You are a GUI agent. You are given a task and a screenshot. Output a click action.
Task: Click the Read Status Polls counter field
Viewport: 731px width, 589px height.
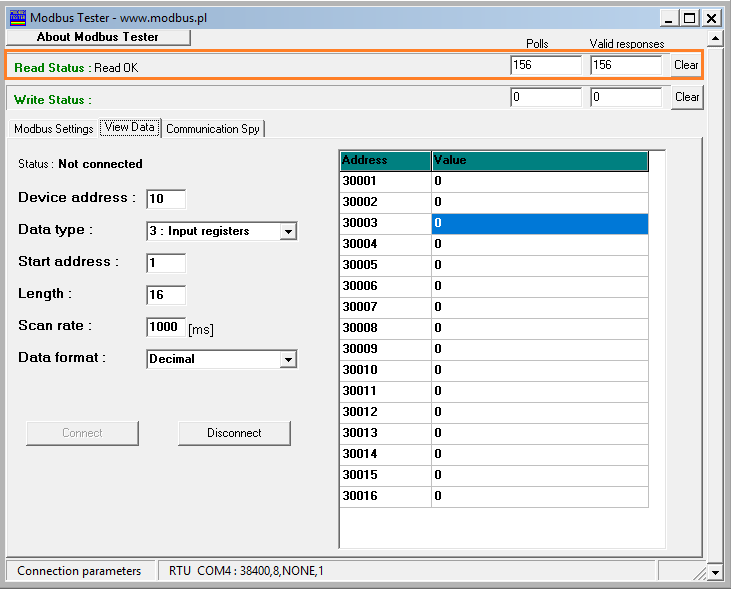[546, 65]
